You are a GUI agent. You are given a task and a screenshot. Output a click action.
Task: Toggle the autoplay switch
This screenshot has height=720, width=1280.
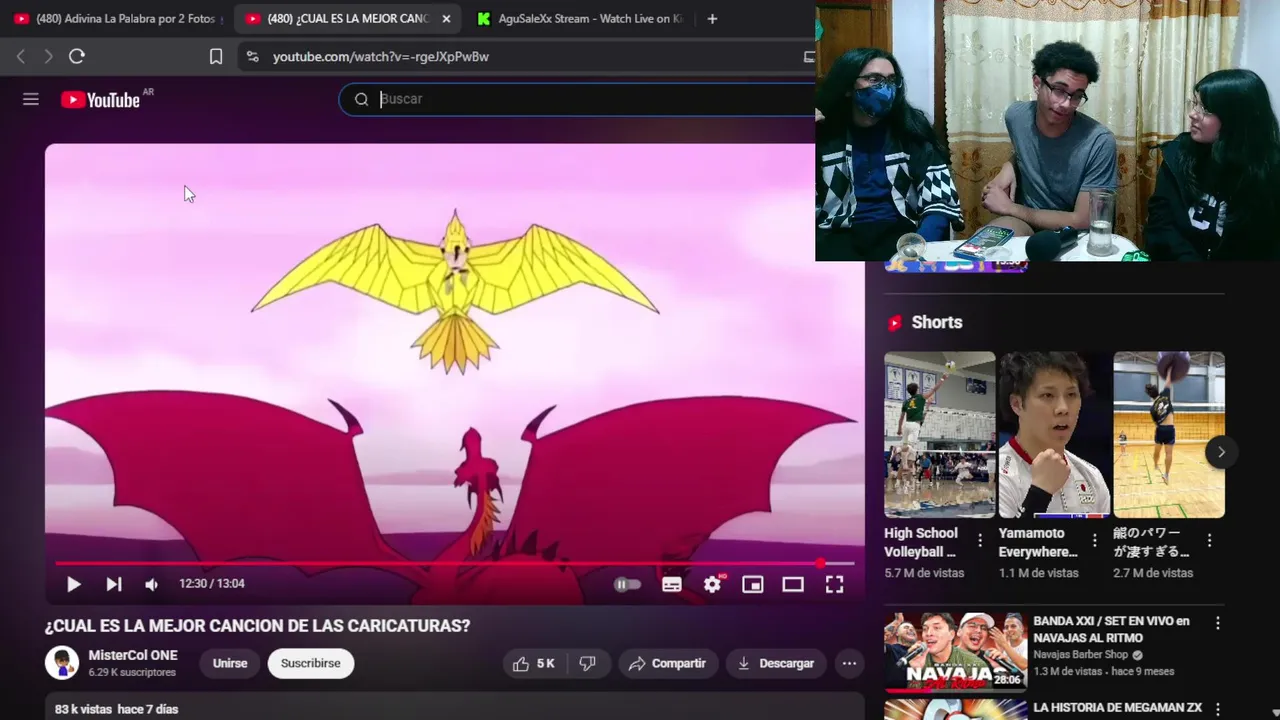coord(627,584)
